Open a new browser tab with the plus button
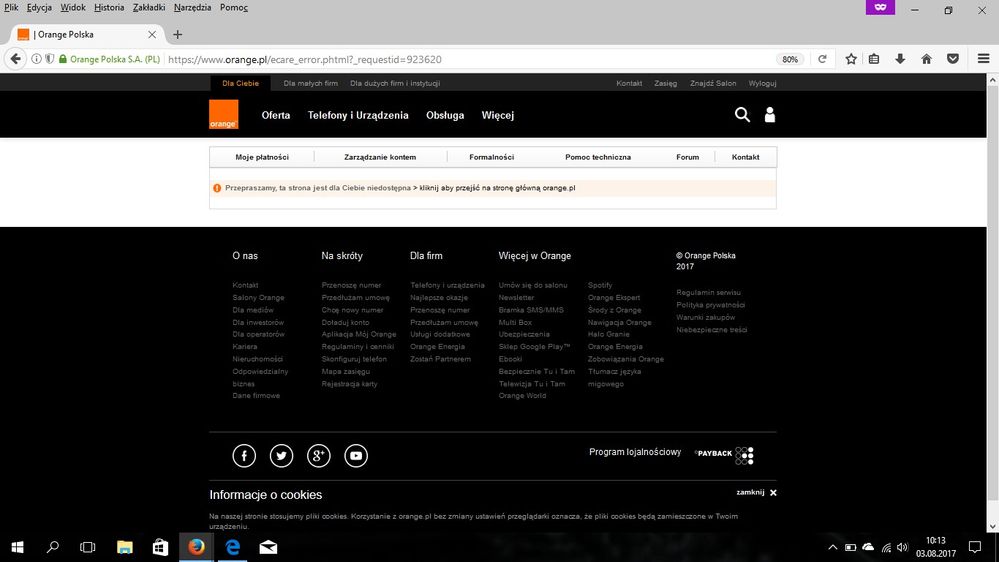Image resolution: width=999 pixels, height=562 pixels. coord(178,34)
